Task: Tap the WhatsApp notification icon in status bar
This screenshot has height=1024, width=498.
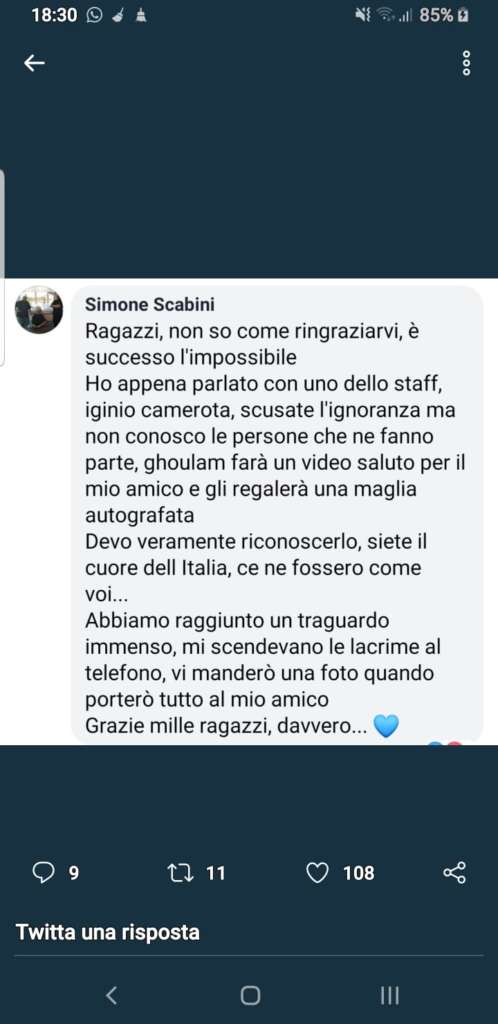Action: [x=95, y=16]
